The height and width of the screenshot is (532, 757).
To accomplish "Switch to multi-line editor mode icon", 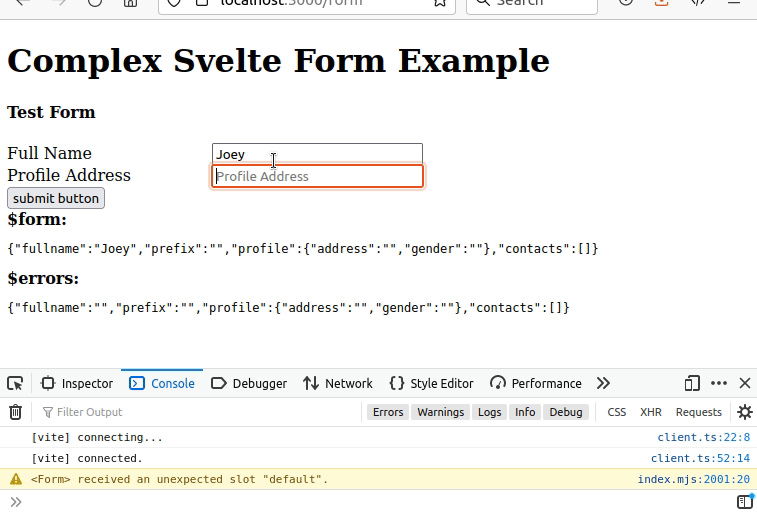I will pos(745,502).
